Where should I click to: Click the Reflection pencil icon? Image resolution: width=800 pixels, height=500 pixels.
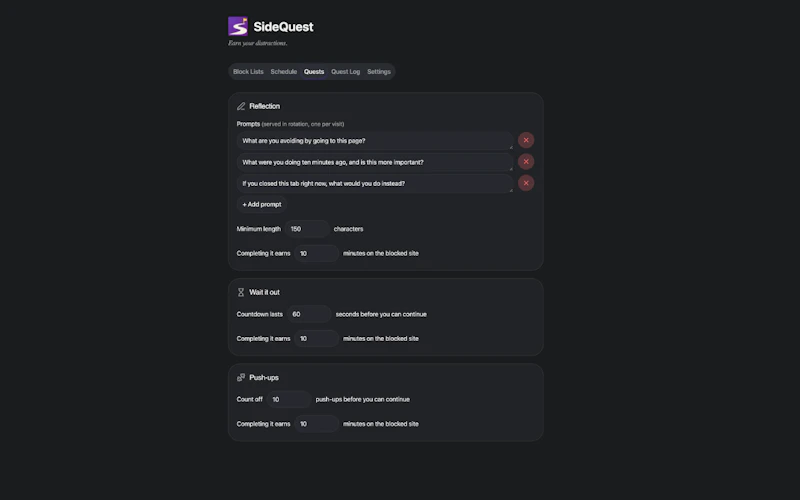(241, 106)
